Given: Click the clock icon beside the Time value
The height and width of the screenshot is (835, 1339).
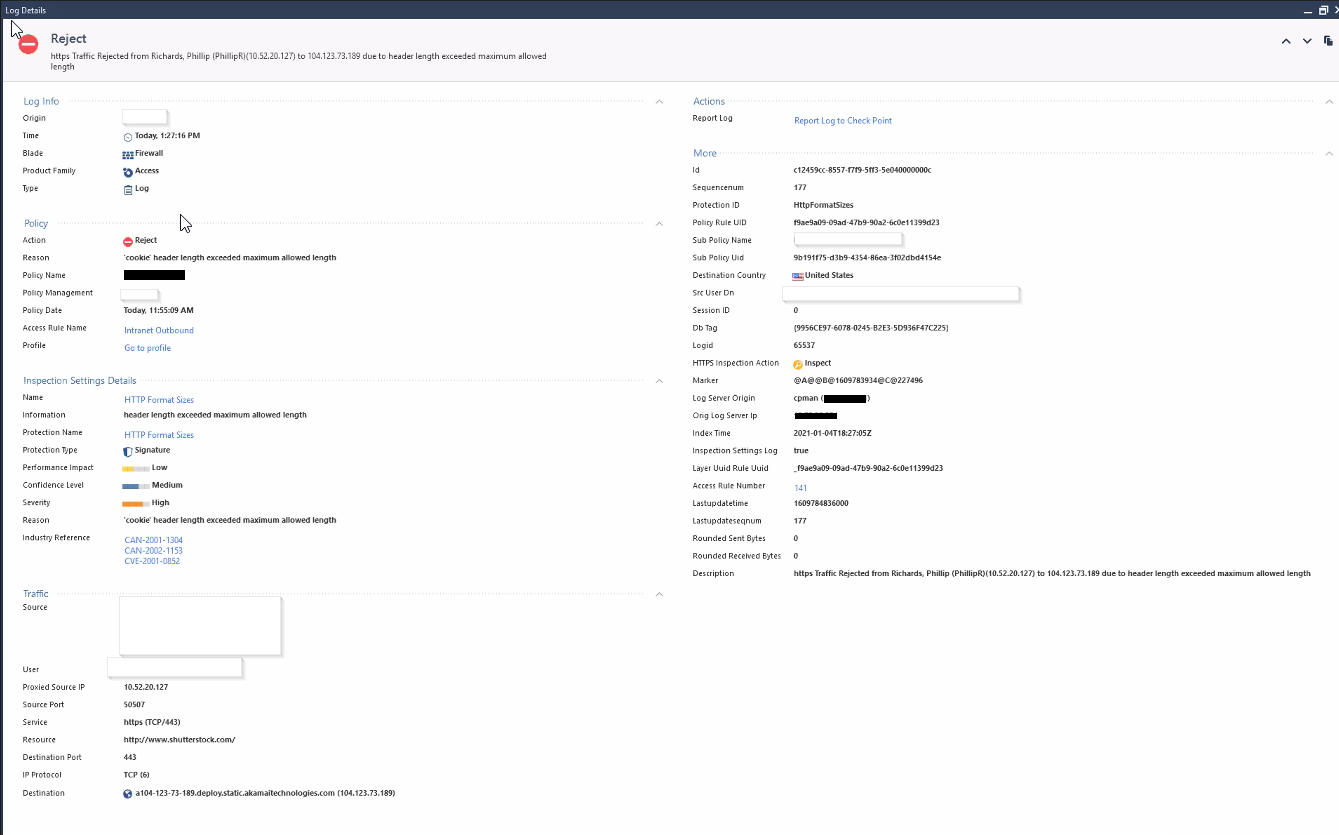Looking at the screenshot, I should (128, 136).
